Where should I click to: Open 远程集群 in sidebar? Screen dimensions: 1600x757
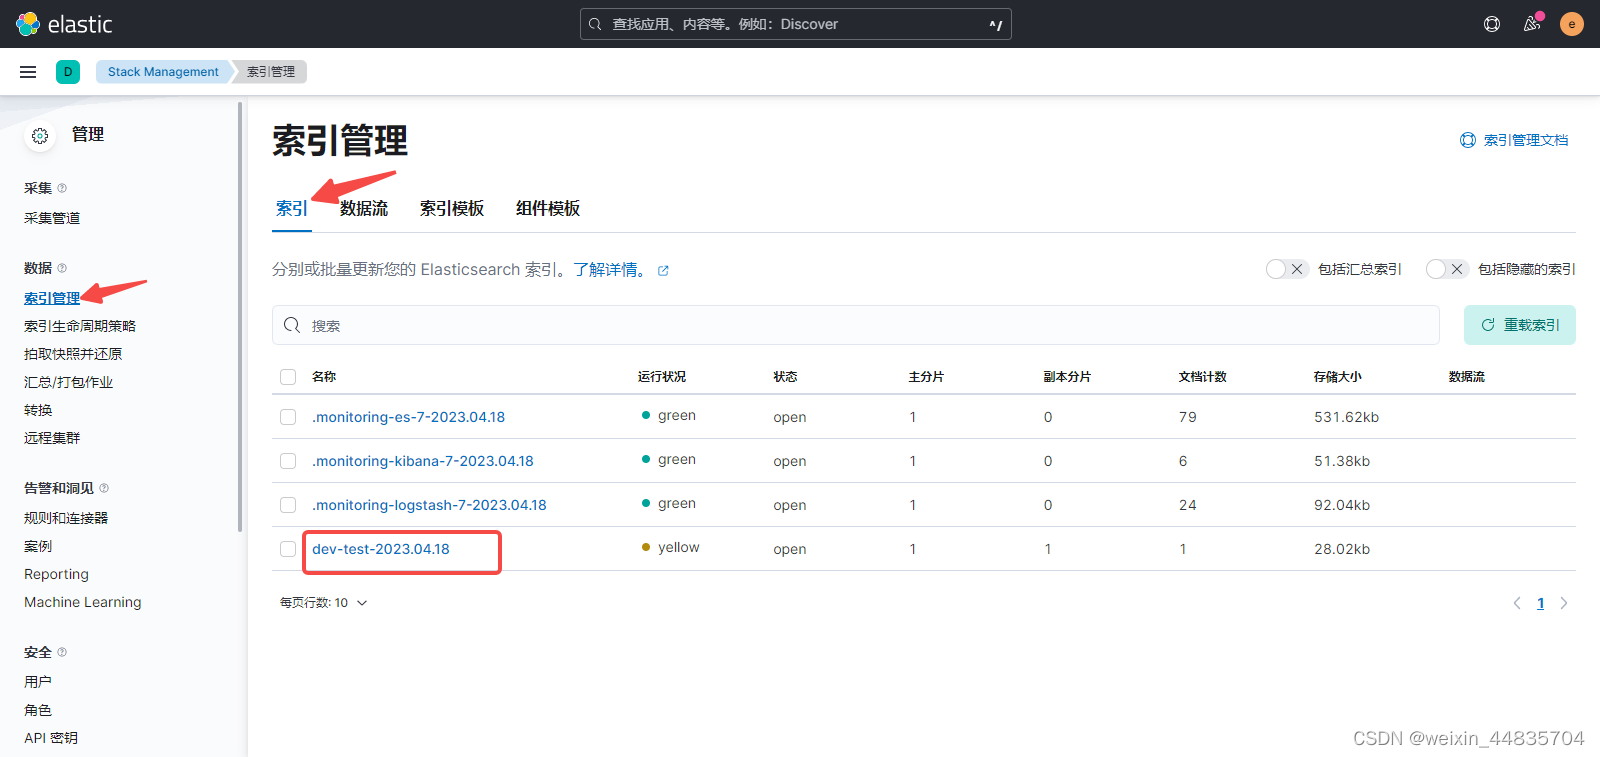[x=52, y=438]
